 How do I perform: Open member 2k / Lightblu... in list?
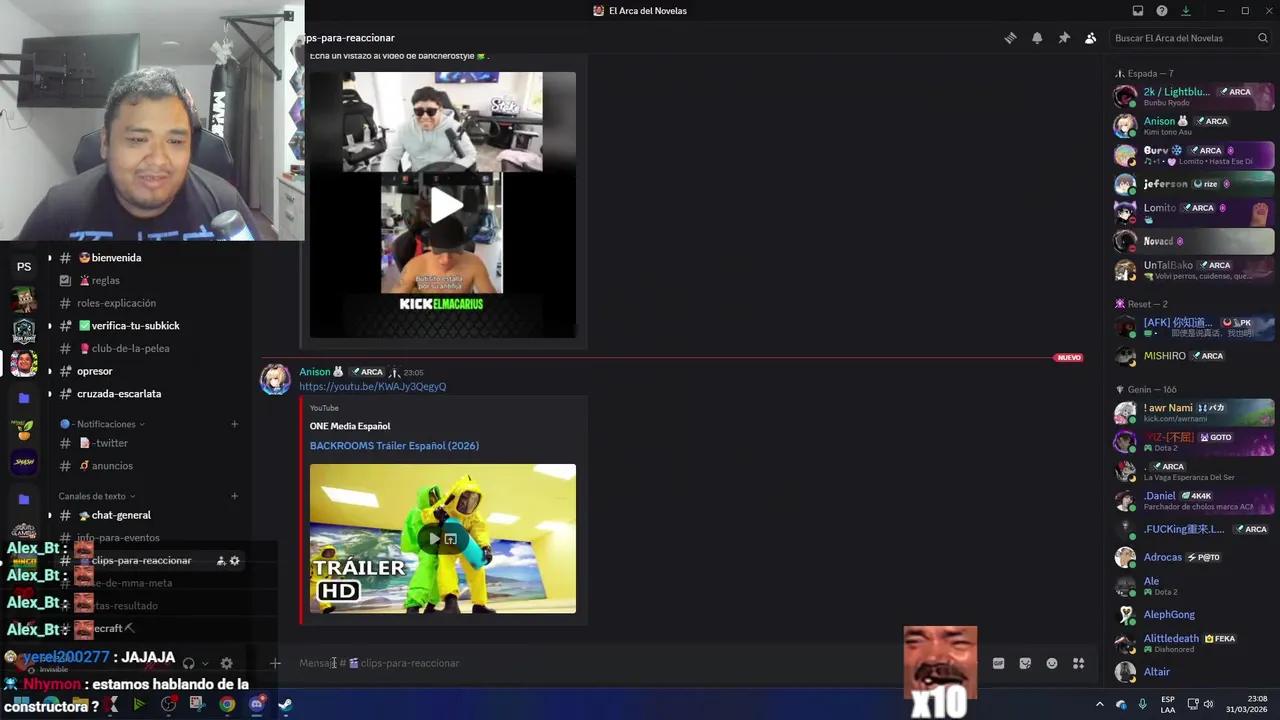coord(1194,96)
